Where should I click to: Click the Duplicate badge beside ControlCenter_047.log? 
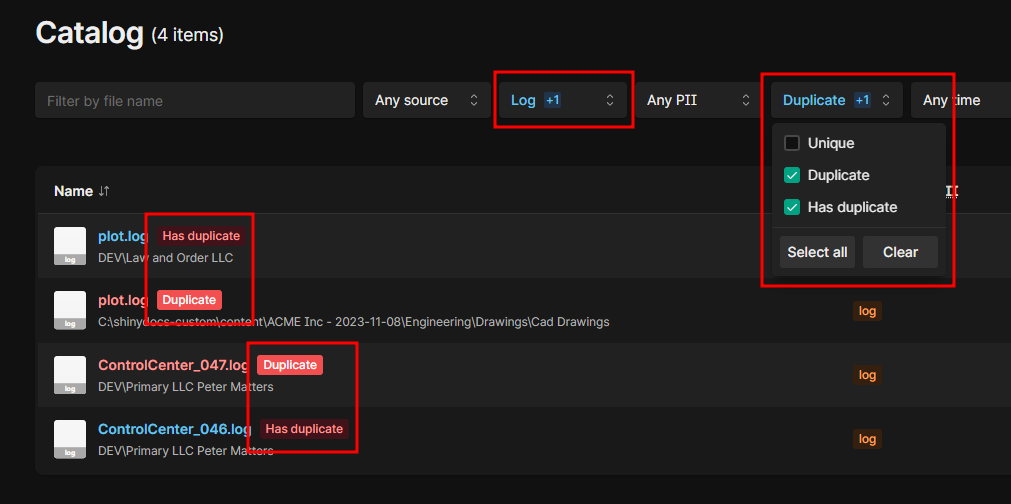(x=290, y=365)
